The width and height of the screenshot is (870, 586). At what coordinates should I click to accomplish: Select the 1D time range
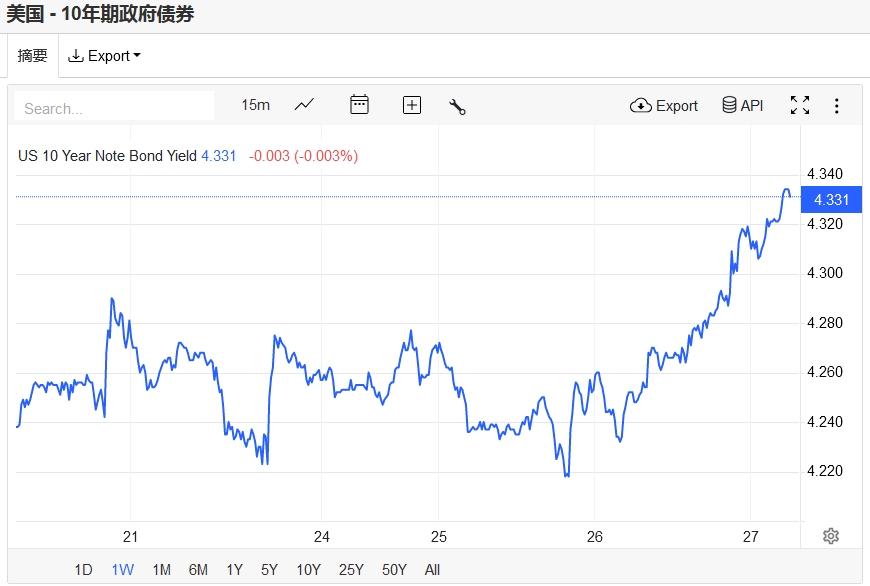tap(83, 569)
